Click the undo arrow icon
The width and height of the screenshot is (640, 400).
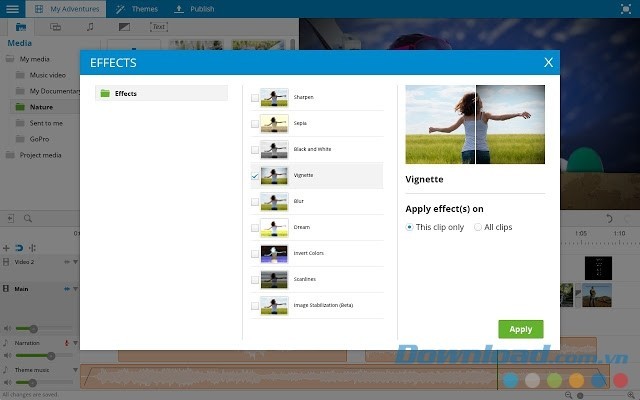[x=609, y=218]
